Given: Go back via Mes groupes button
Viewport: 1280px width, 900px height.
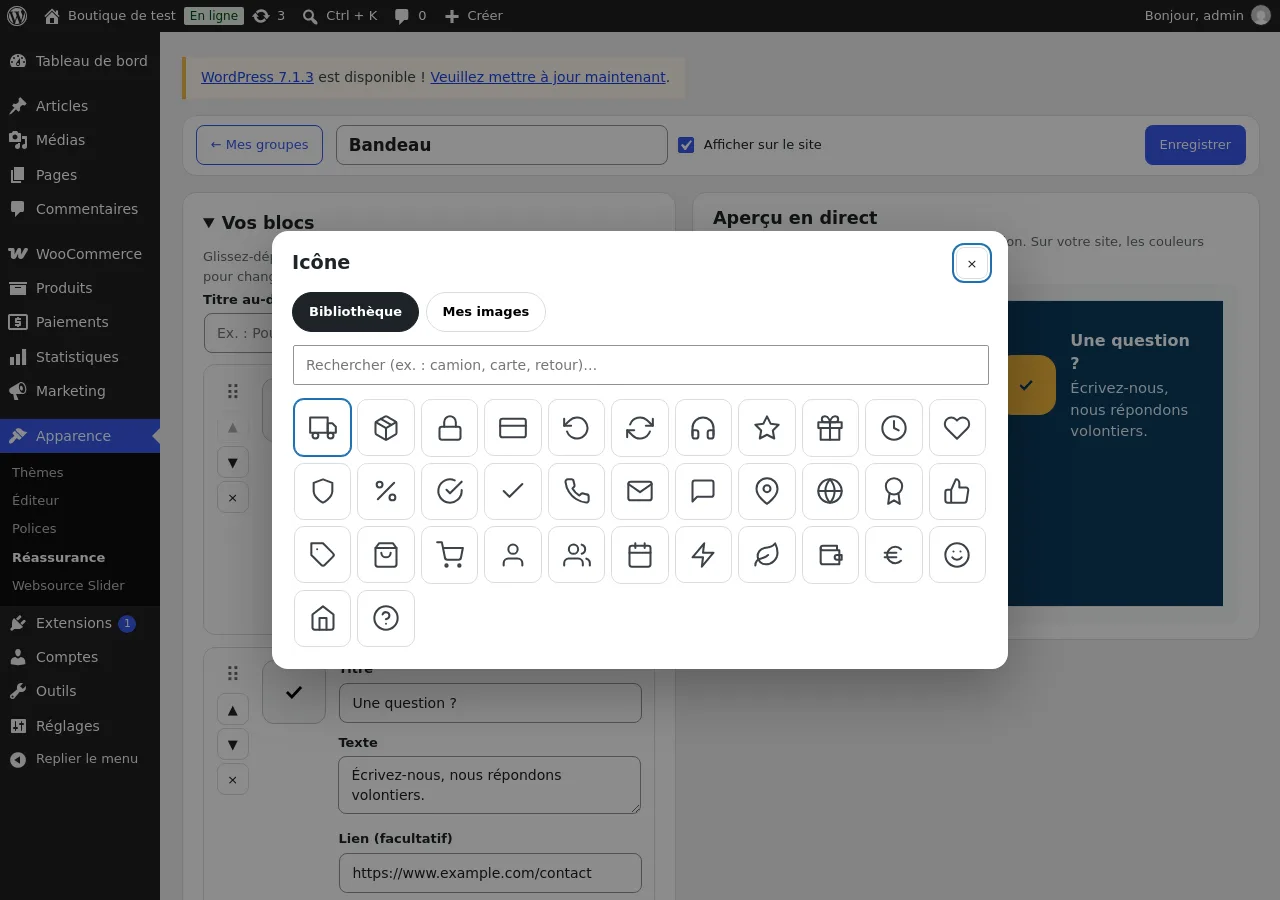Looking at the screenshot, I should point(259,145).
